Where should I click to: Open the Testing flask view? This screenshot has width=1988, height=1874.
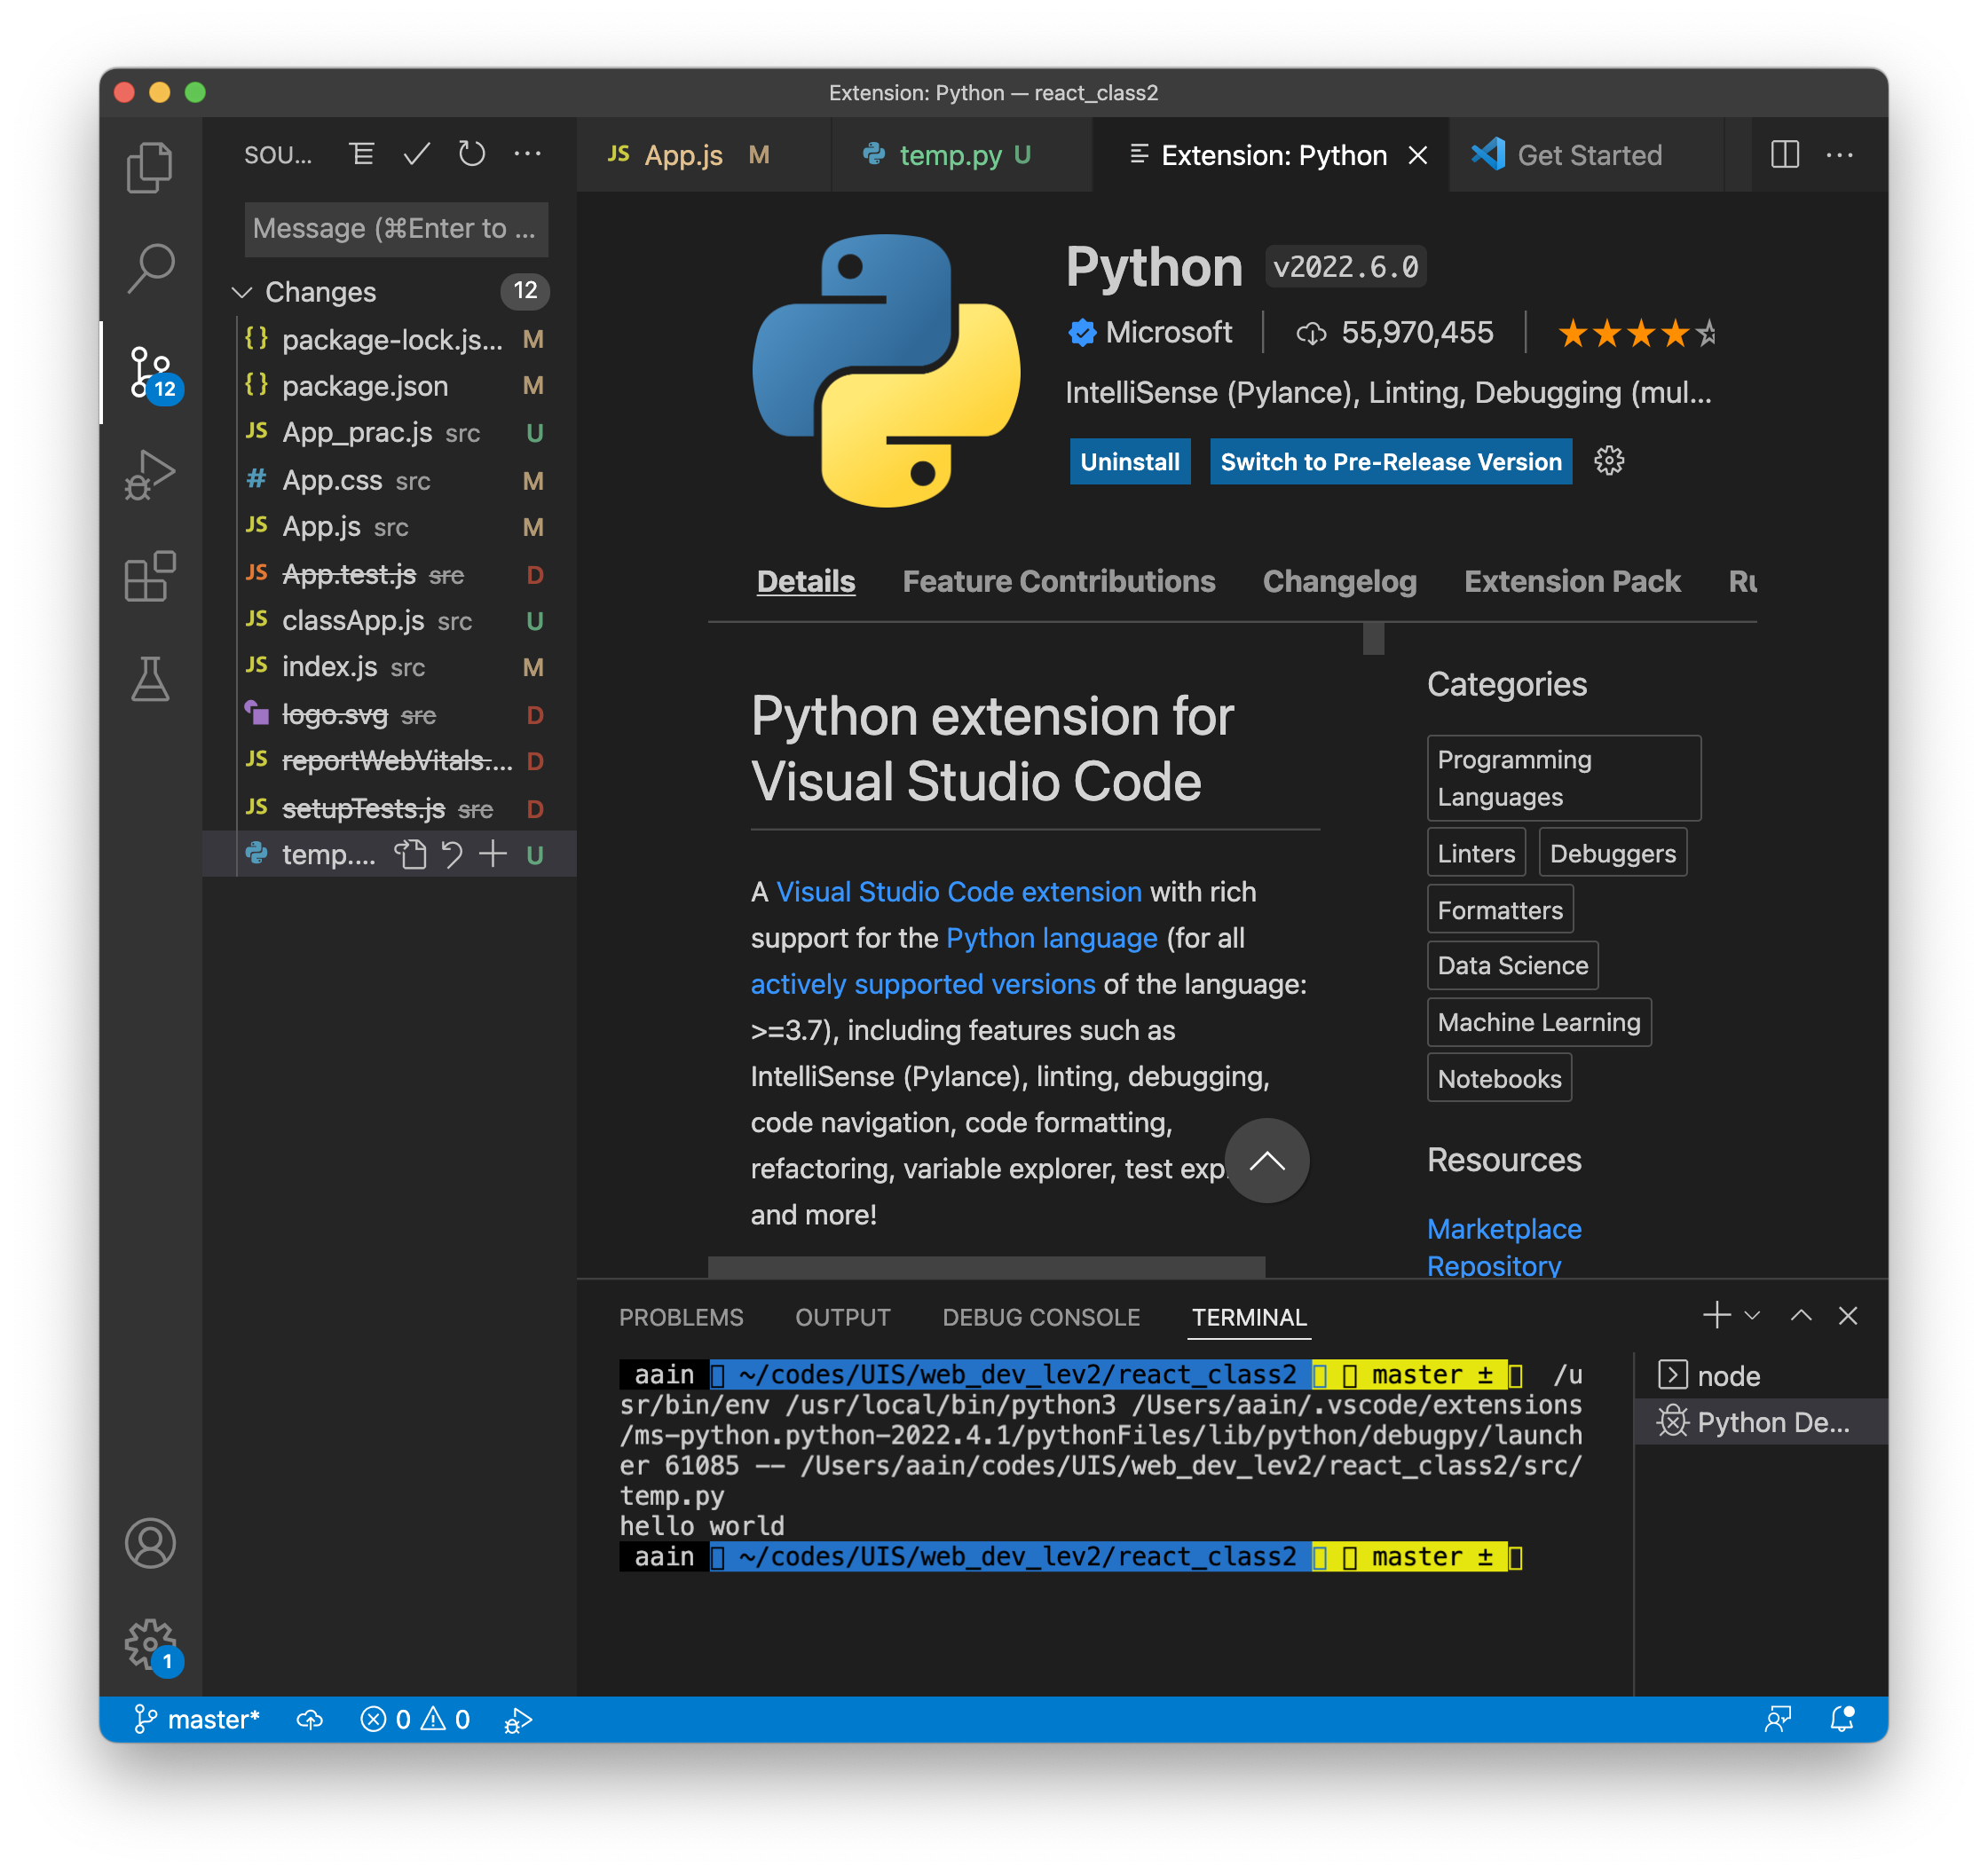tap(150, 679)
